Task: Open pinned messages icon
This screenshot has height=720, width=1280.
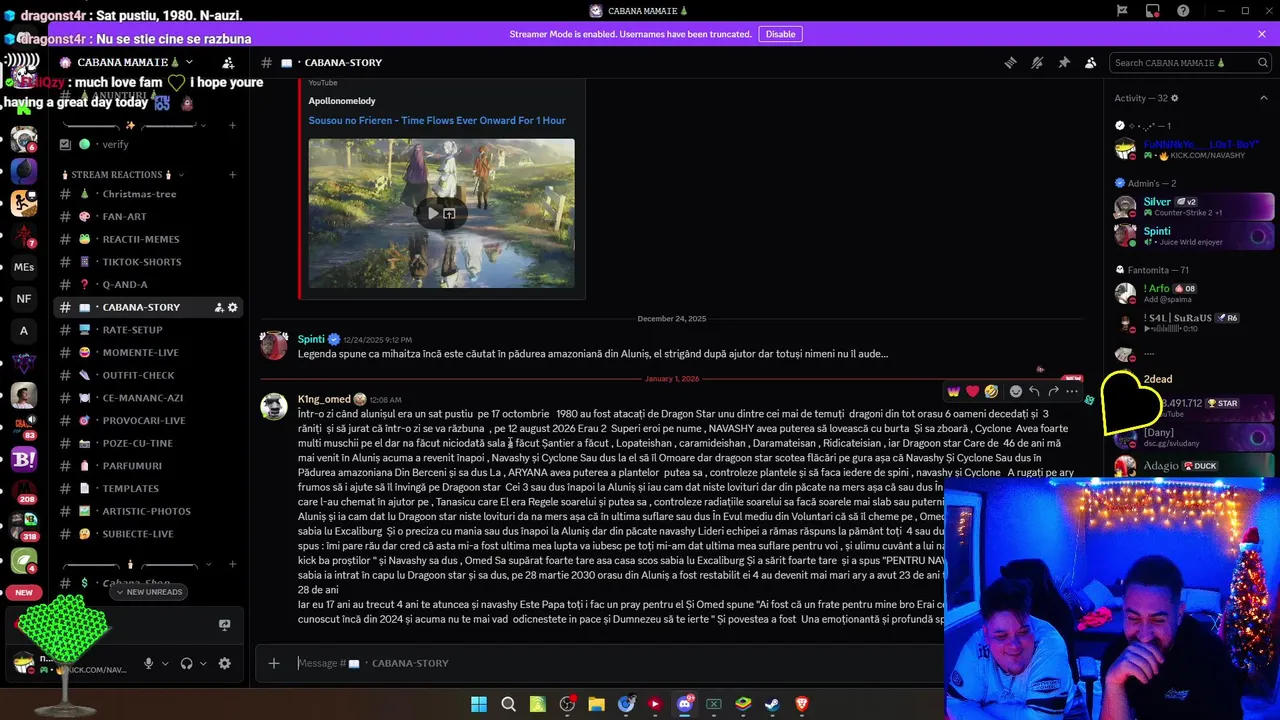Action: click(x=1064, y=62)
